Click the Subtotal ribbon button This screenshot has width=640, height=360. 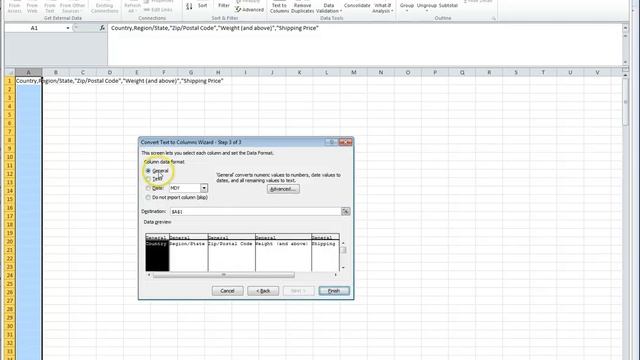pyautogui.click(x=448, y=5)
